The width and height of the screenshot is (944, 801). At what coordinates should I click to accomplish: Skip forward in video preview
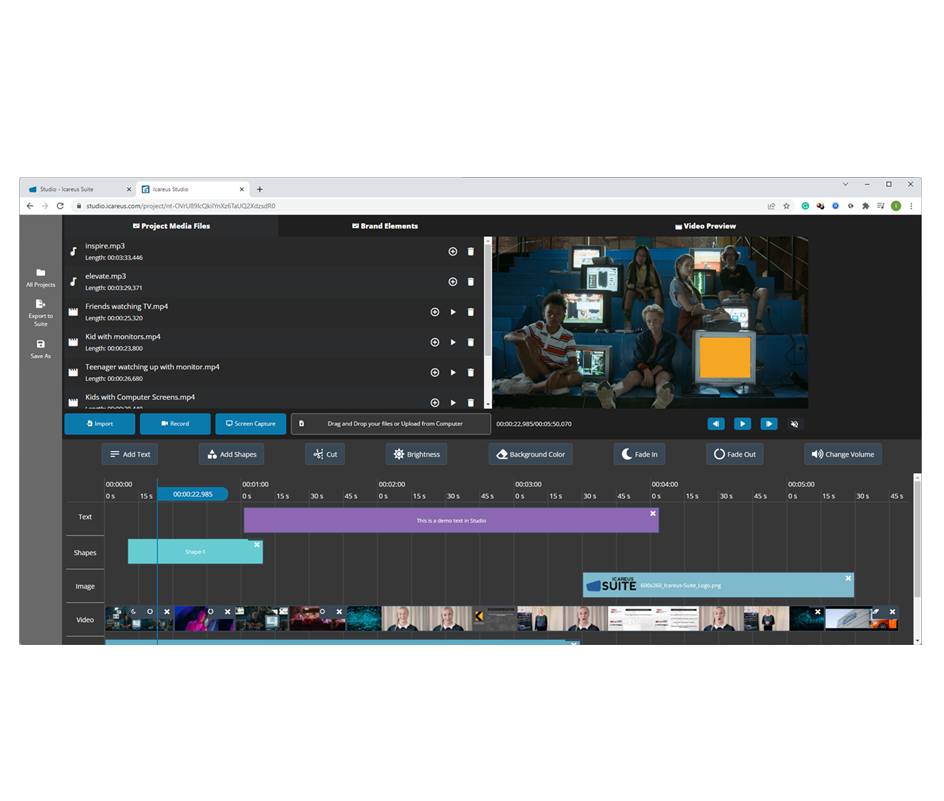tap(769, 424)
